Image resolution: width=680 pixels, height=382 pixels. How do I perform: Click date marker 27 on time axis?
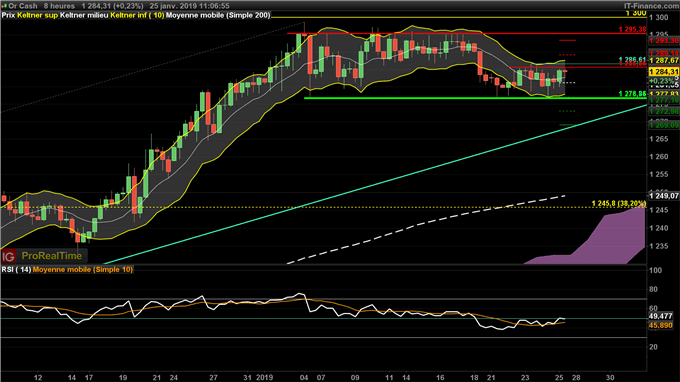pos(213,378)
